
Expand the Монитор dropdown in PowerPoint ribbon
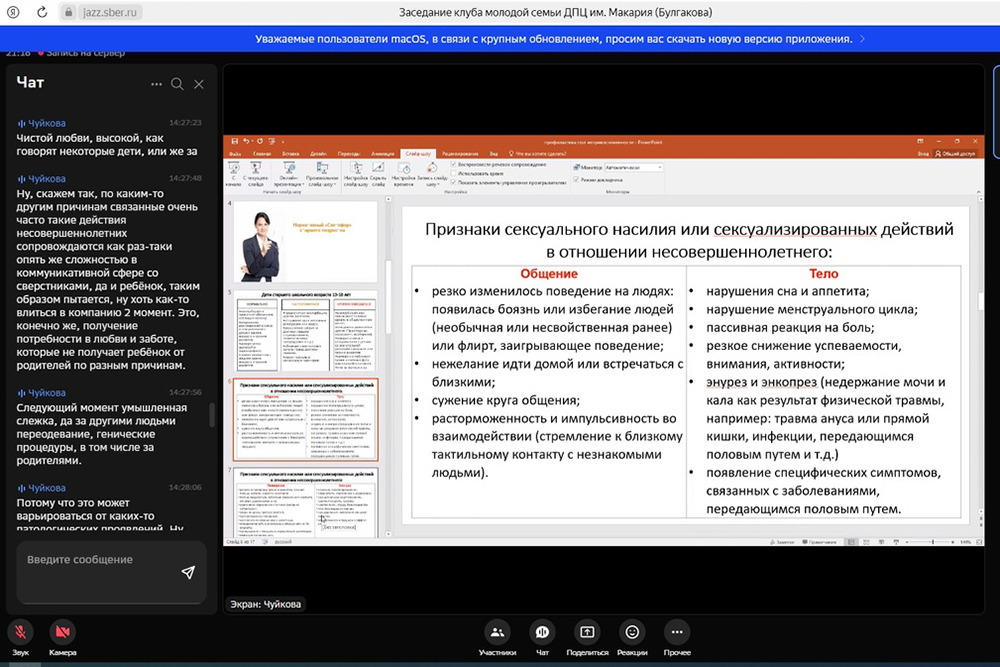[x=659, y=167]
